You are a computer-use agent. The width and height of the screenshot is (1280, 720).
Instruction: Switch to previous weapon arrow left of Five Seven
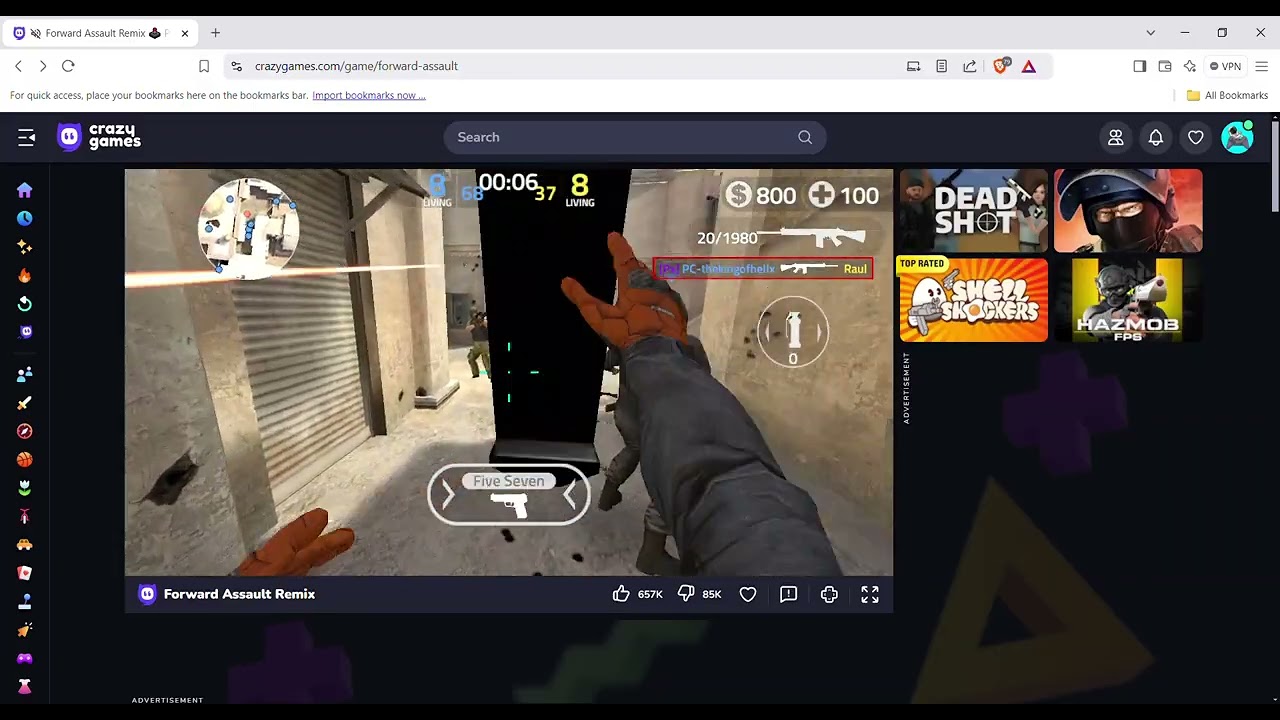[x=448, y=494]
